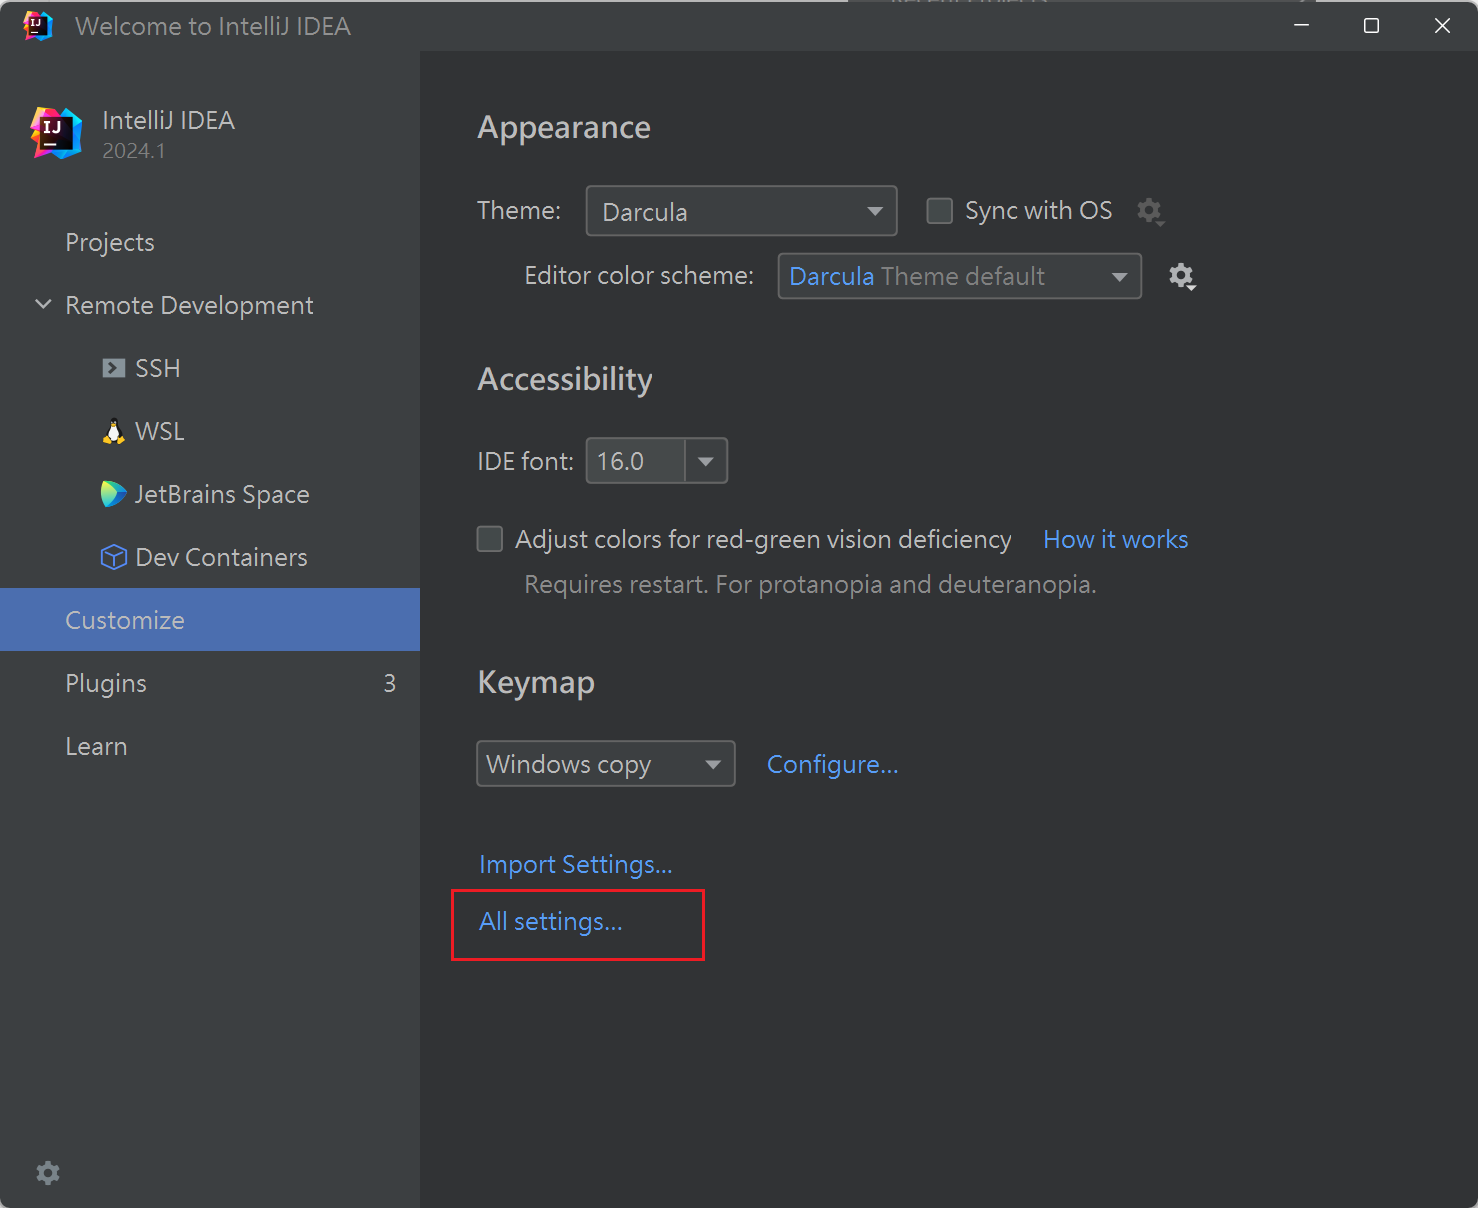The image size is (1478, 1208).
Task: Click the Plugins update count badge 3
Action: (x=390, y=683)
